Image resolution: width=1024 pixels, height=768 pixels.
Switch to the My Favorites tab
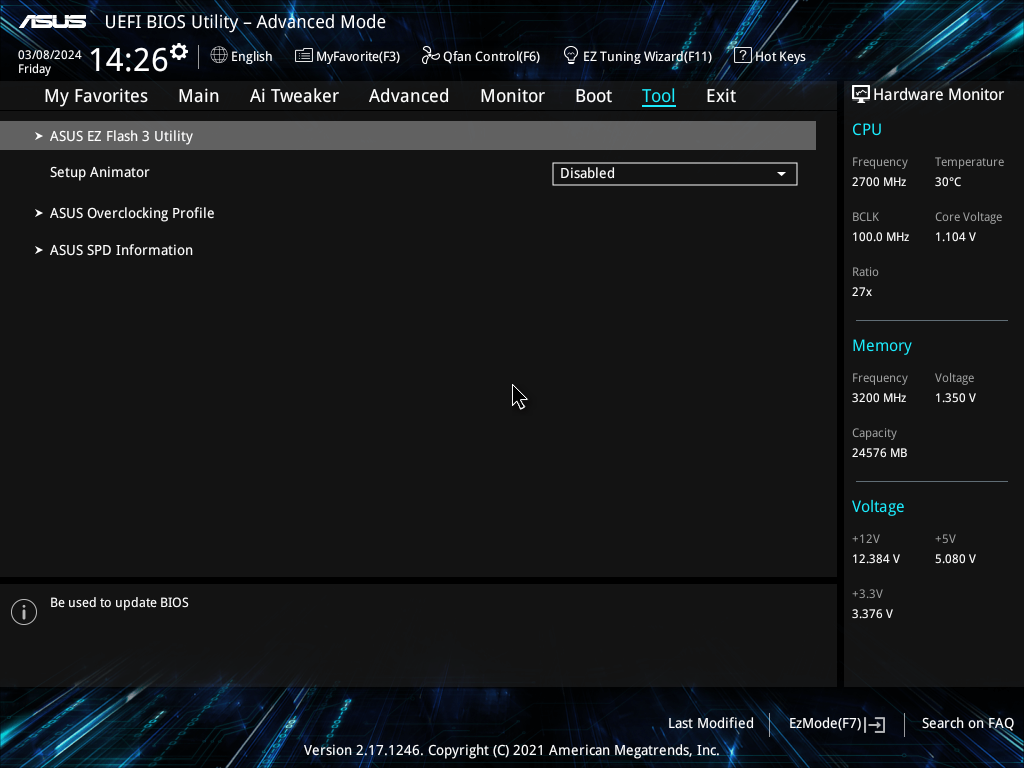tap(96, 96)
